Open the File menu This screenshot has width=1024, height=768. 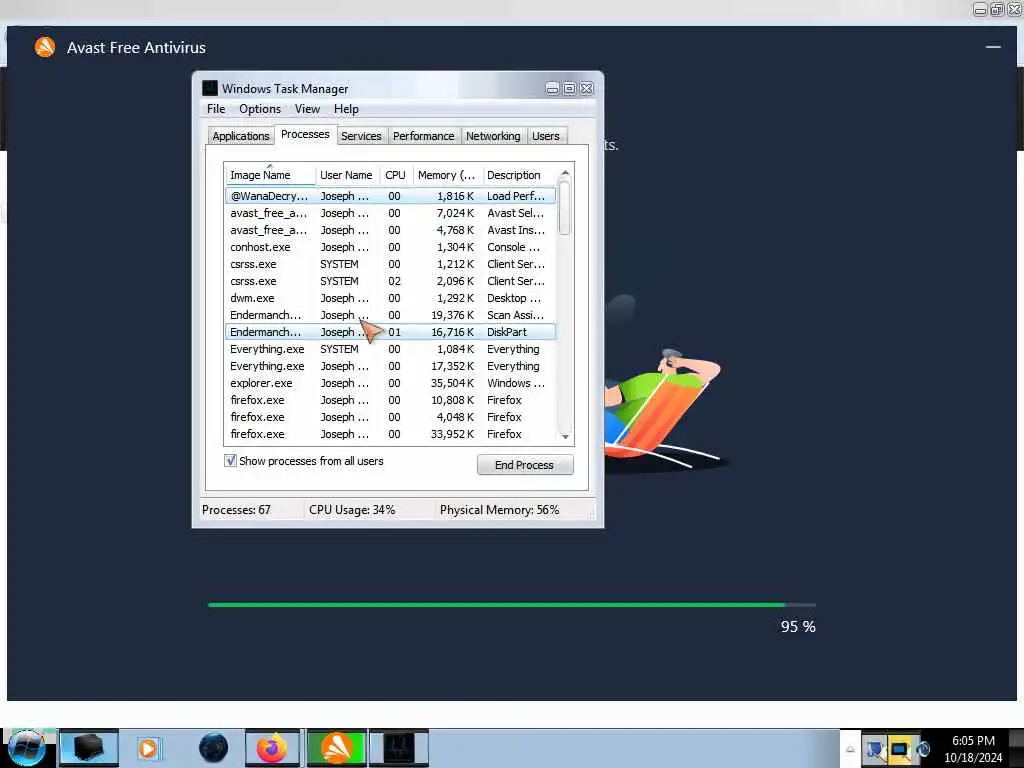[x=216, y=109]
